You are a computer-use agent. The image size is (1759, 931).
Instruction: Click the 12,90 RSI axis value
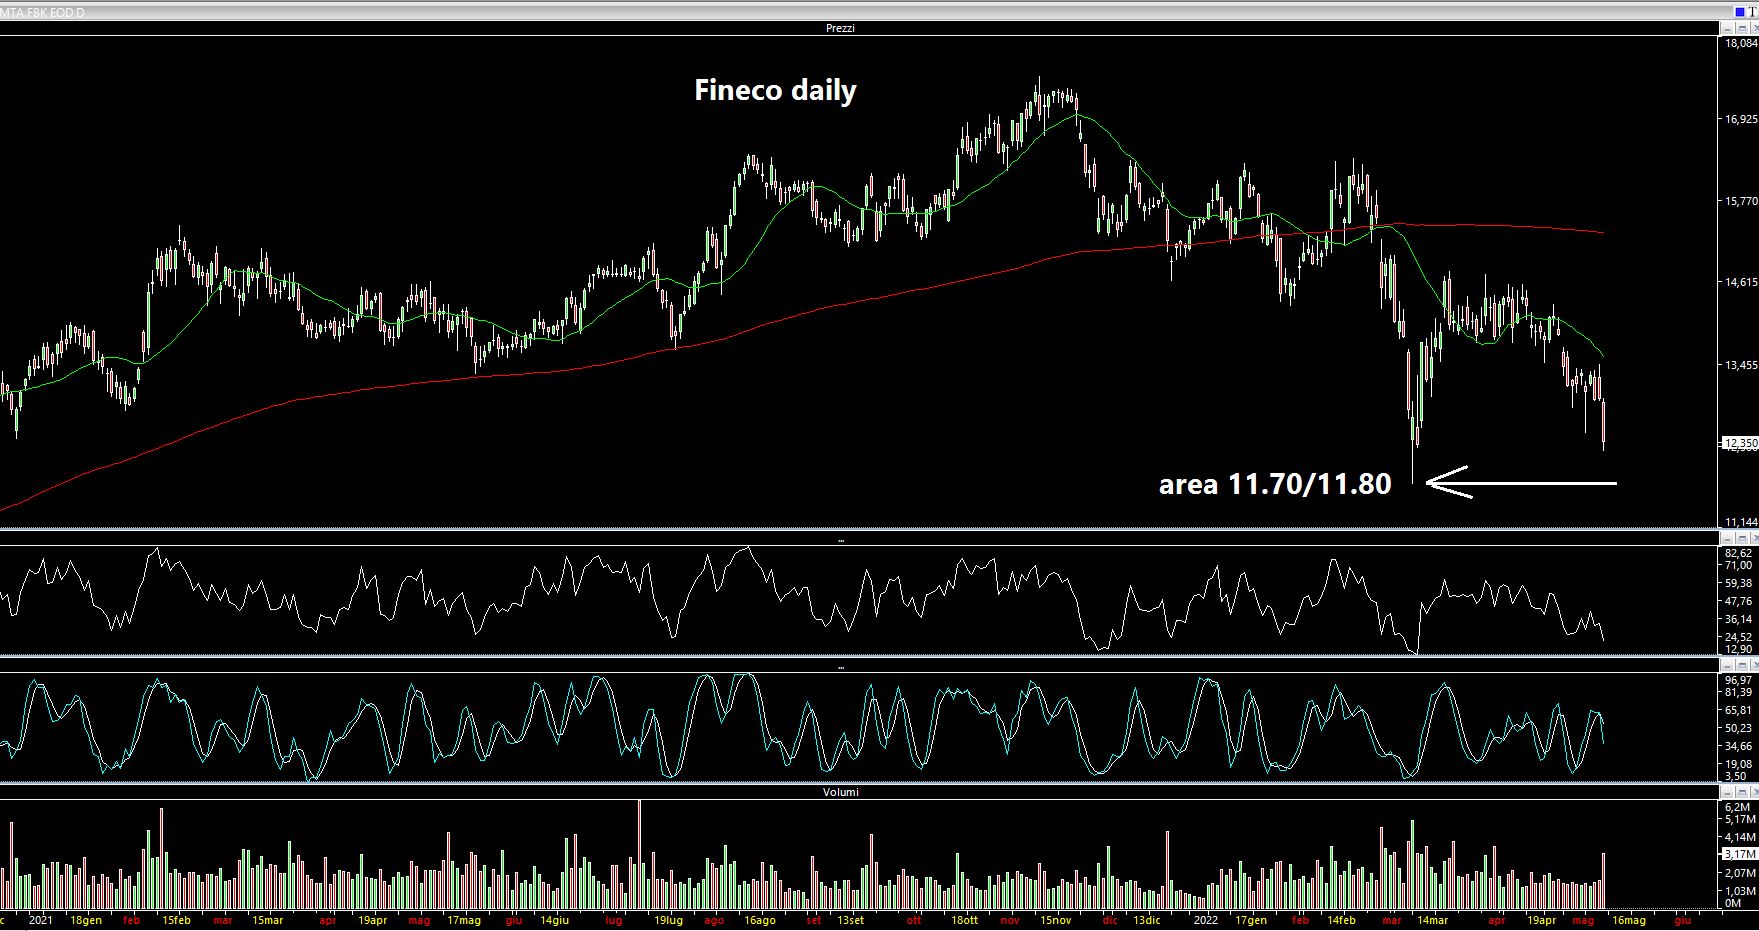pos(1739,649)
